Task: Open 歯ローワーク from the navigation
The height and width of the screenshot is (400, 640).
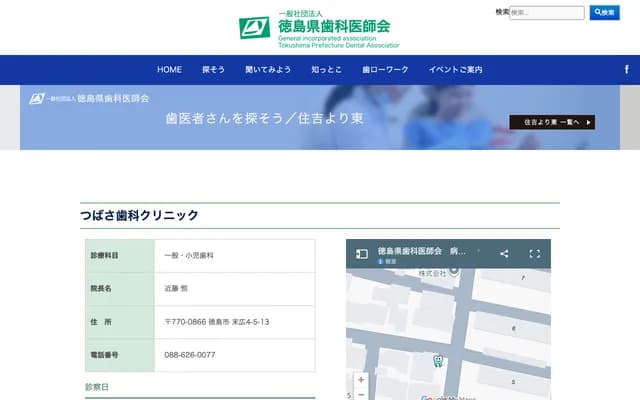Action: (385, 70)
